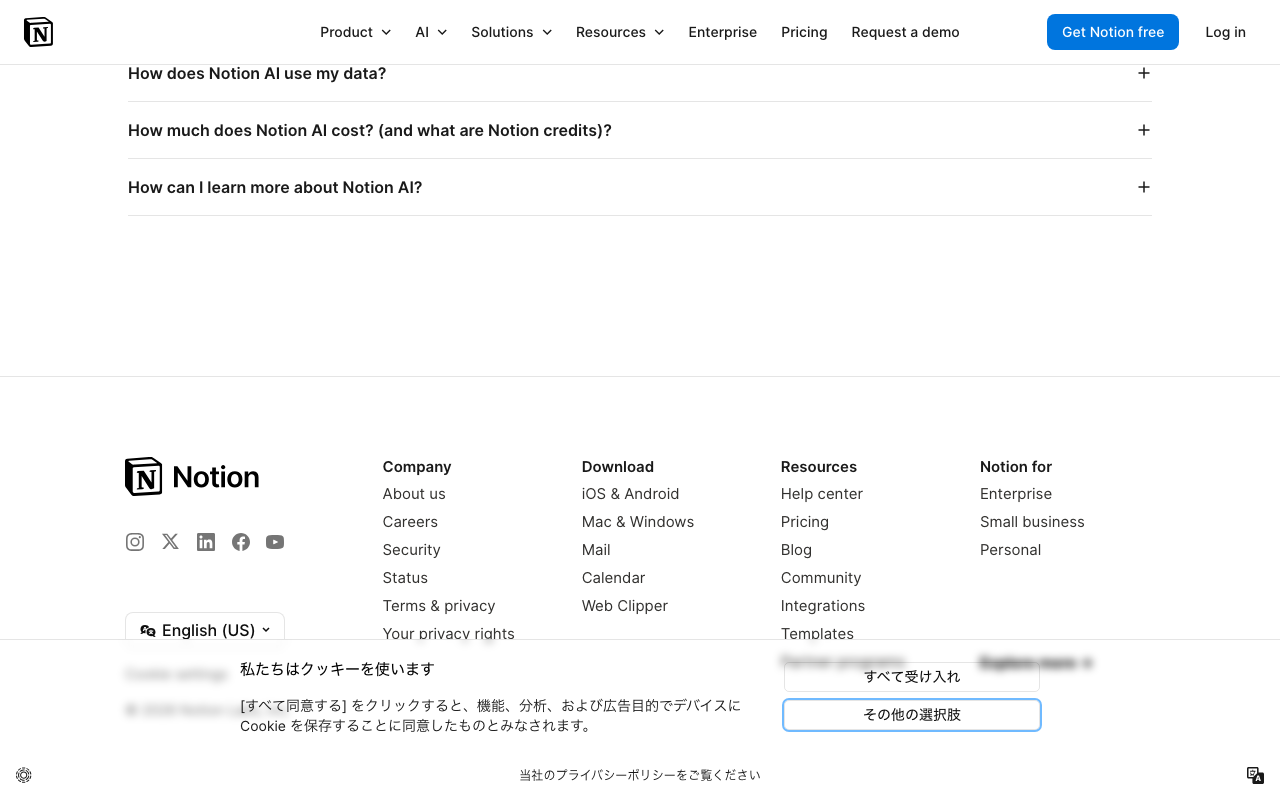Open the English (US) language selector
The height and width of the screenshot is (800, 1280).
click(205, 630)
